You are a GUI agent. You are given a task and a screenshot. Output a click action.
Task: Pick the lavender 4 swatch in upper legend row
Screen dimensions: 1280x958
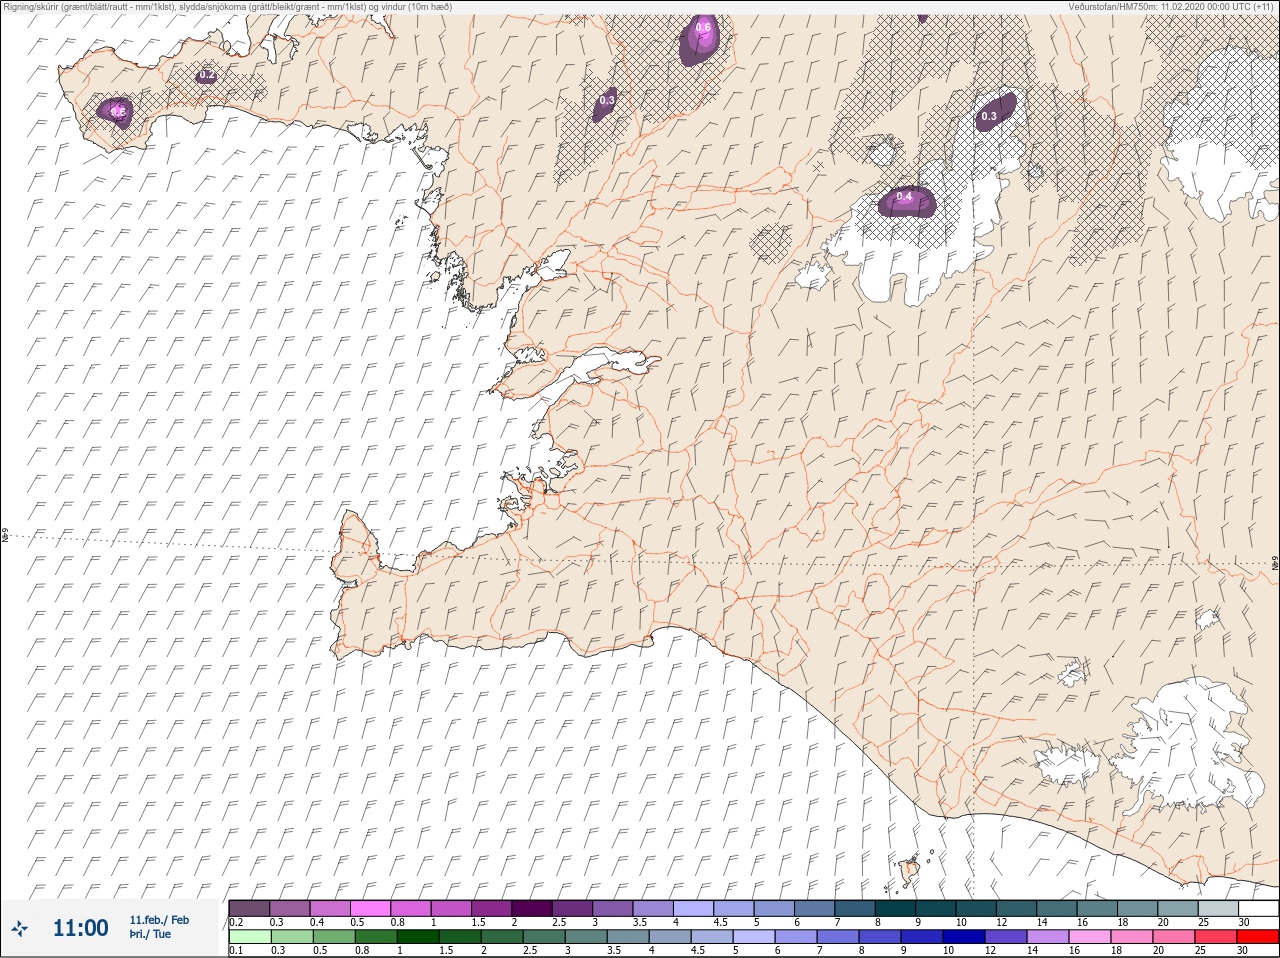(x=695, y=908)
